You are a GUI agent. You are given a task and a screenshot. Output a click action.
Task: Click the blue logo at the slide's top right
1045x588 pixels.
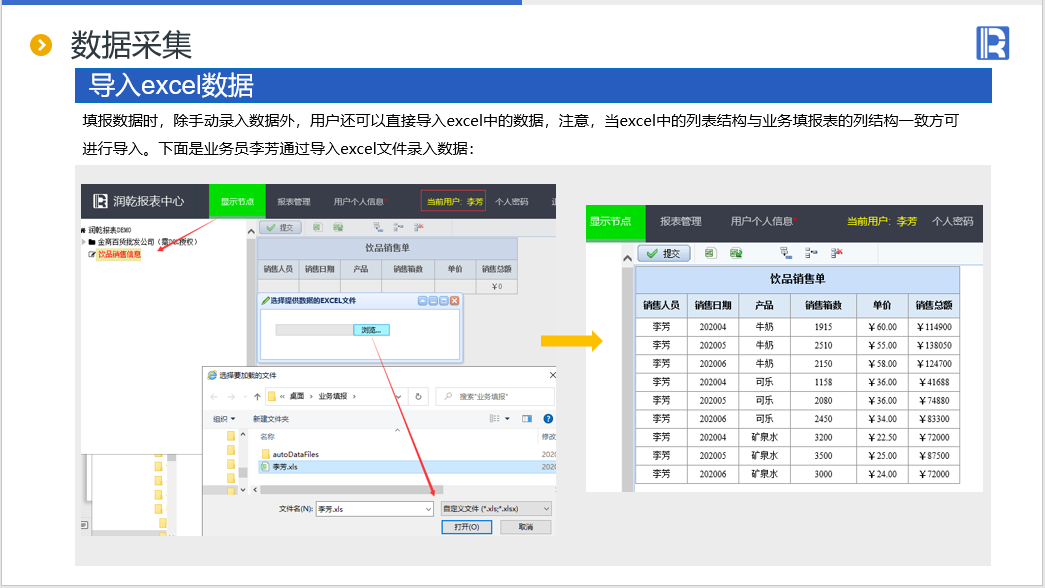coord(992,43)
